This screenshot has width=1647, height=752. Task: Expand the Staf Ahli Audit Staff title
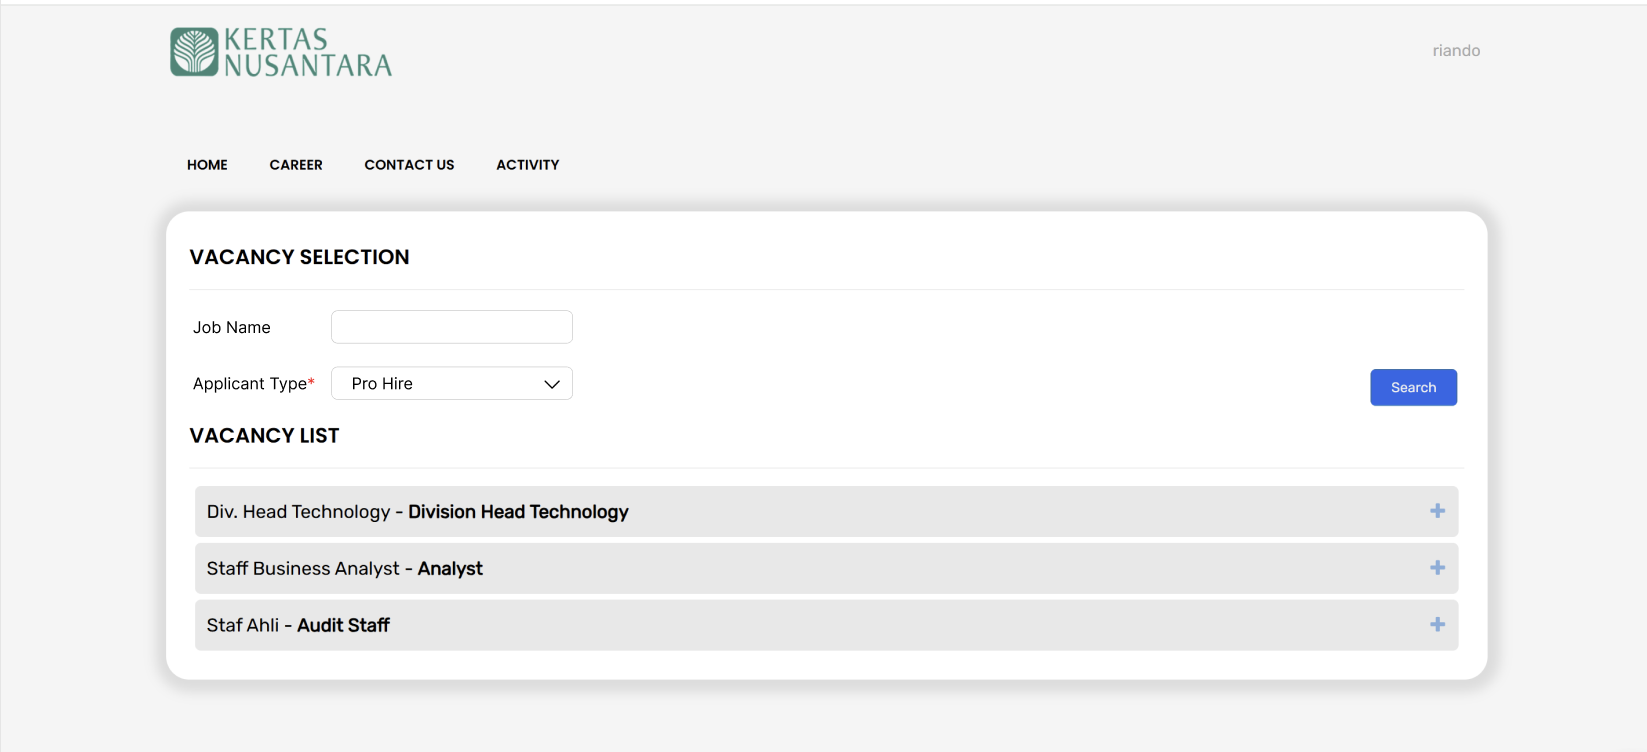point(298,626)
